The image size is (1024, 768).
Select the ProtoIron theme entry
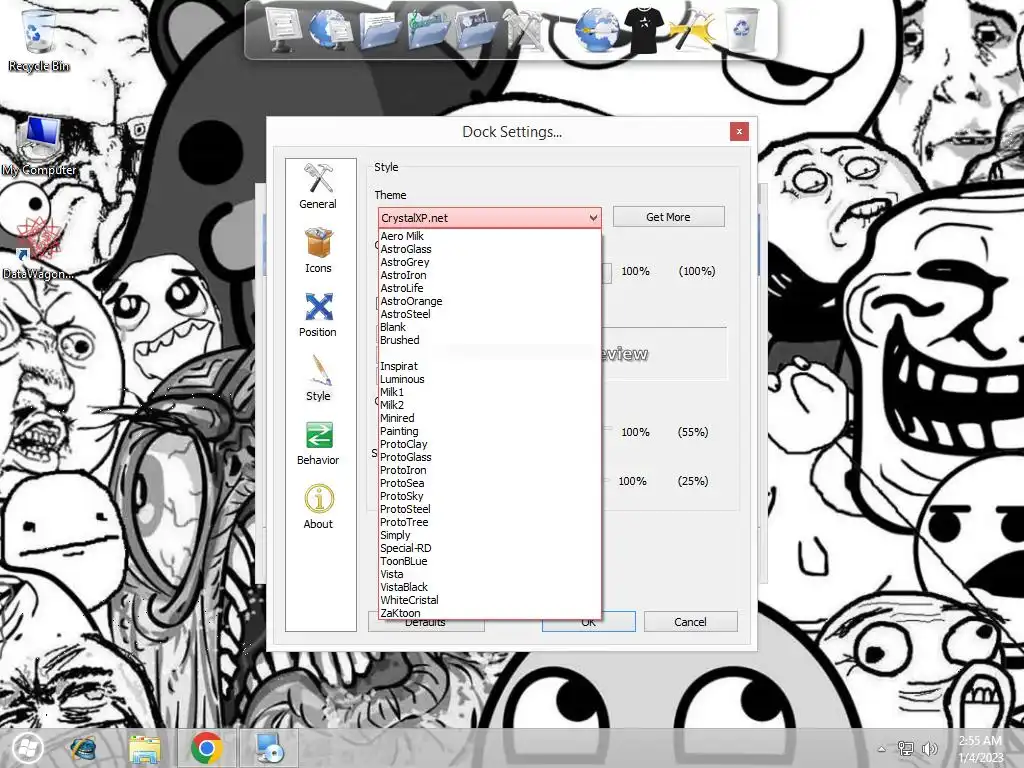click(489, 470)
